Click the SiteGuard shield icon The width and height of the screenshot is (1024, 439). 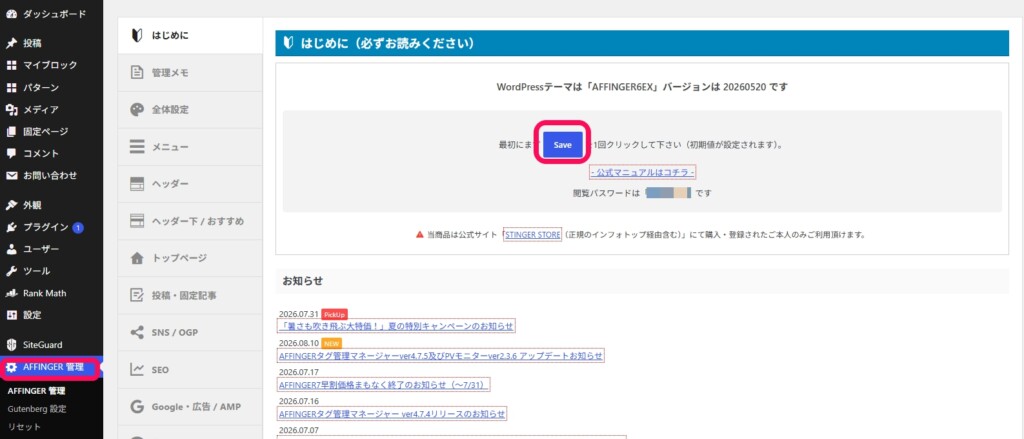11,345
